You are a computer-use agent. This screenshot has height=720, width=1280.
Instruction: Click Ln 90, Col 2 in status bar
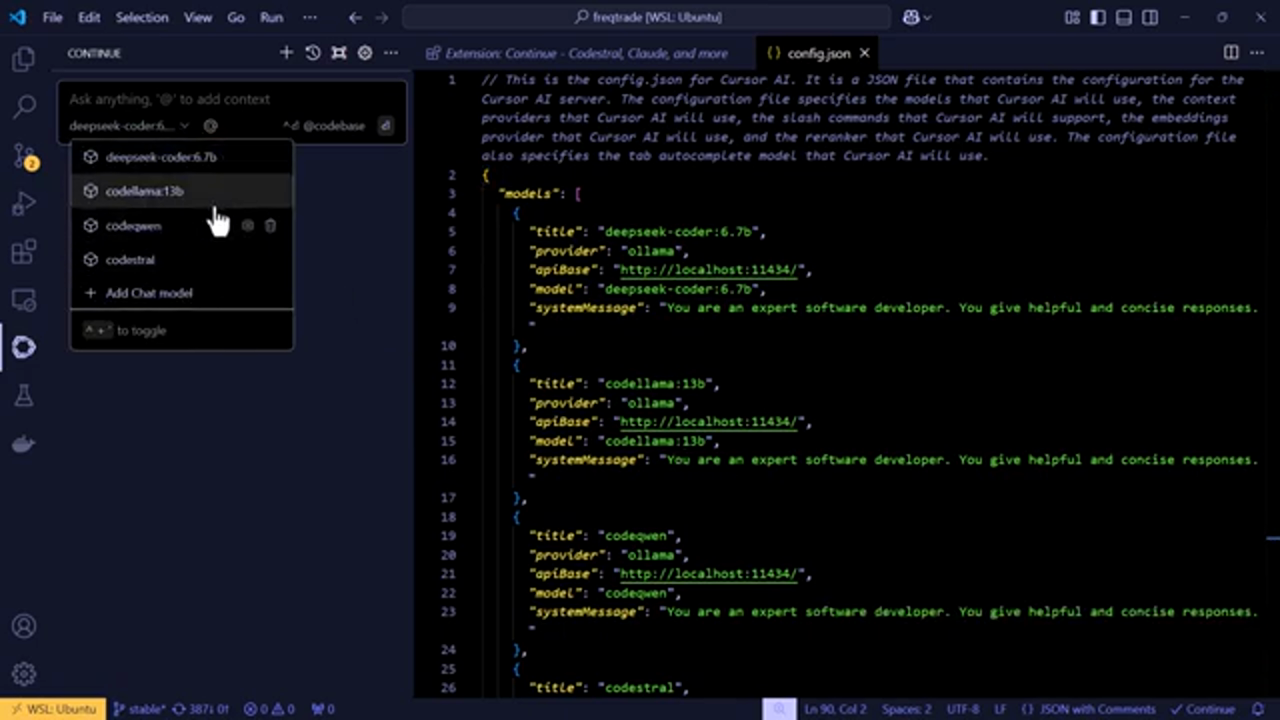click(835, 709)
